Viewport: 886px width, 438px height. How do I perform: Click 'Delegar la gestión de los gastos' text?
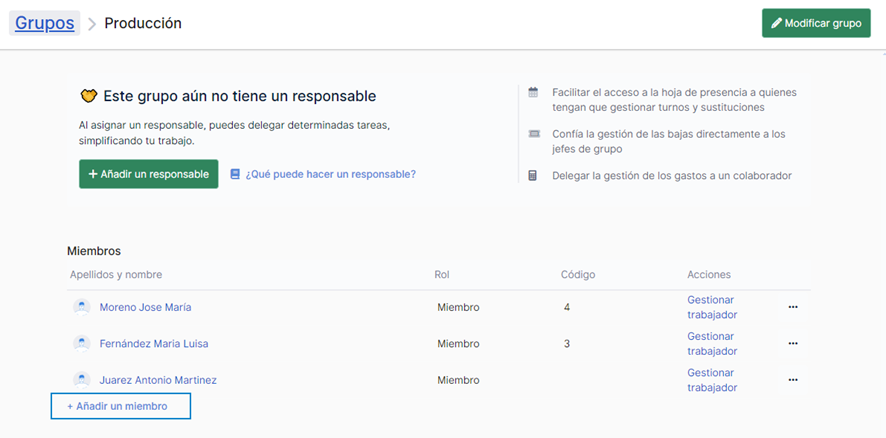(x=672, y=176)
